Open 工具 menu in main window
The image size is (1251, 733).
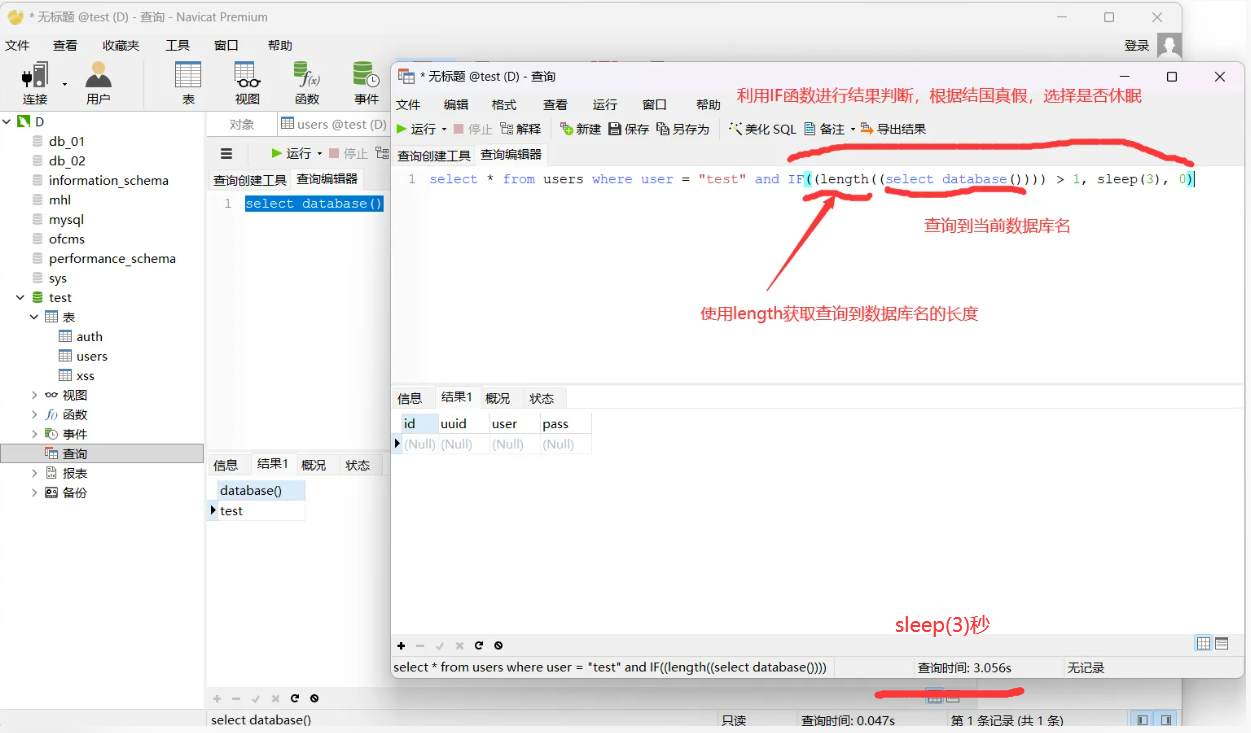[177, 45]
